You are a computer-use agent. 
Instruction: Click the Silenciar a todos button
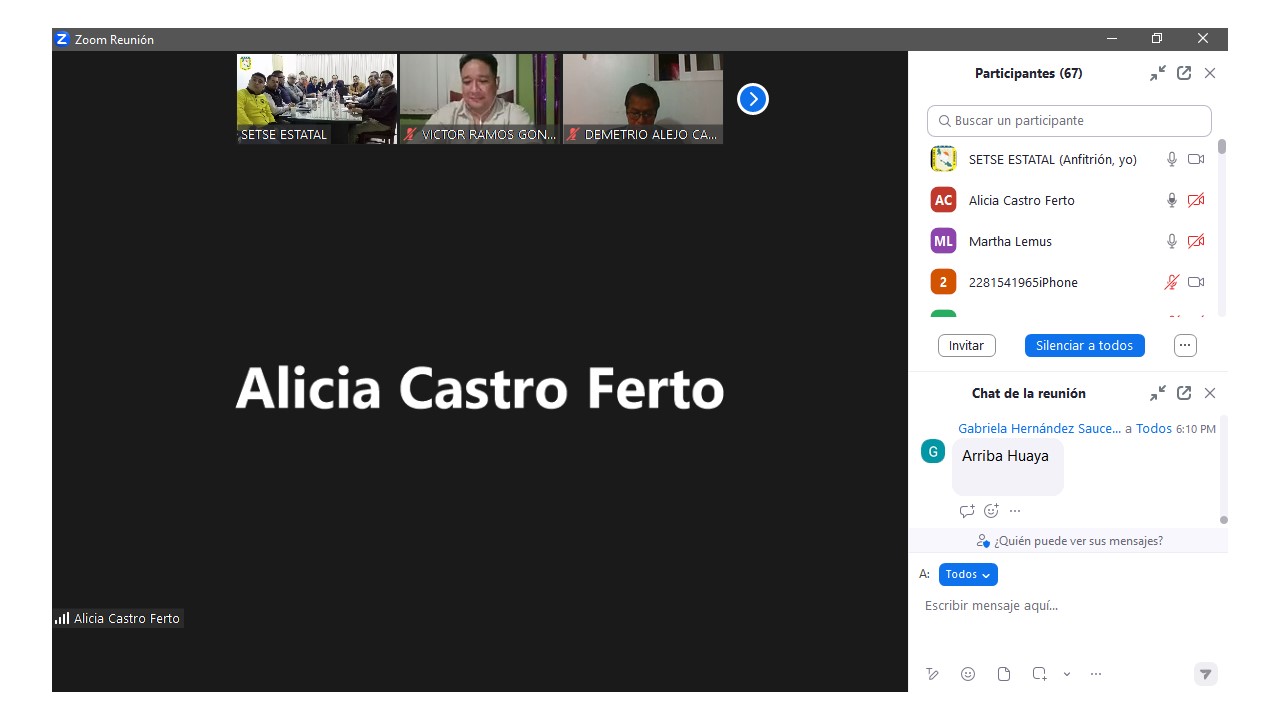pyautogui.click(x=1084, y=345)
